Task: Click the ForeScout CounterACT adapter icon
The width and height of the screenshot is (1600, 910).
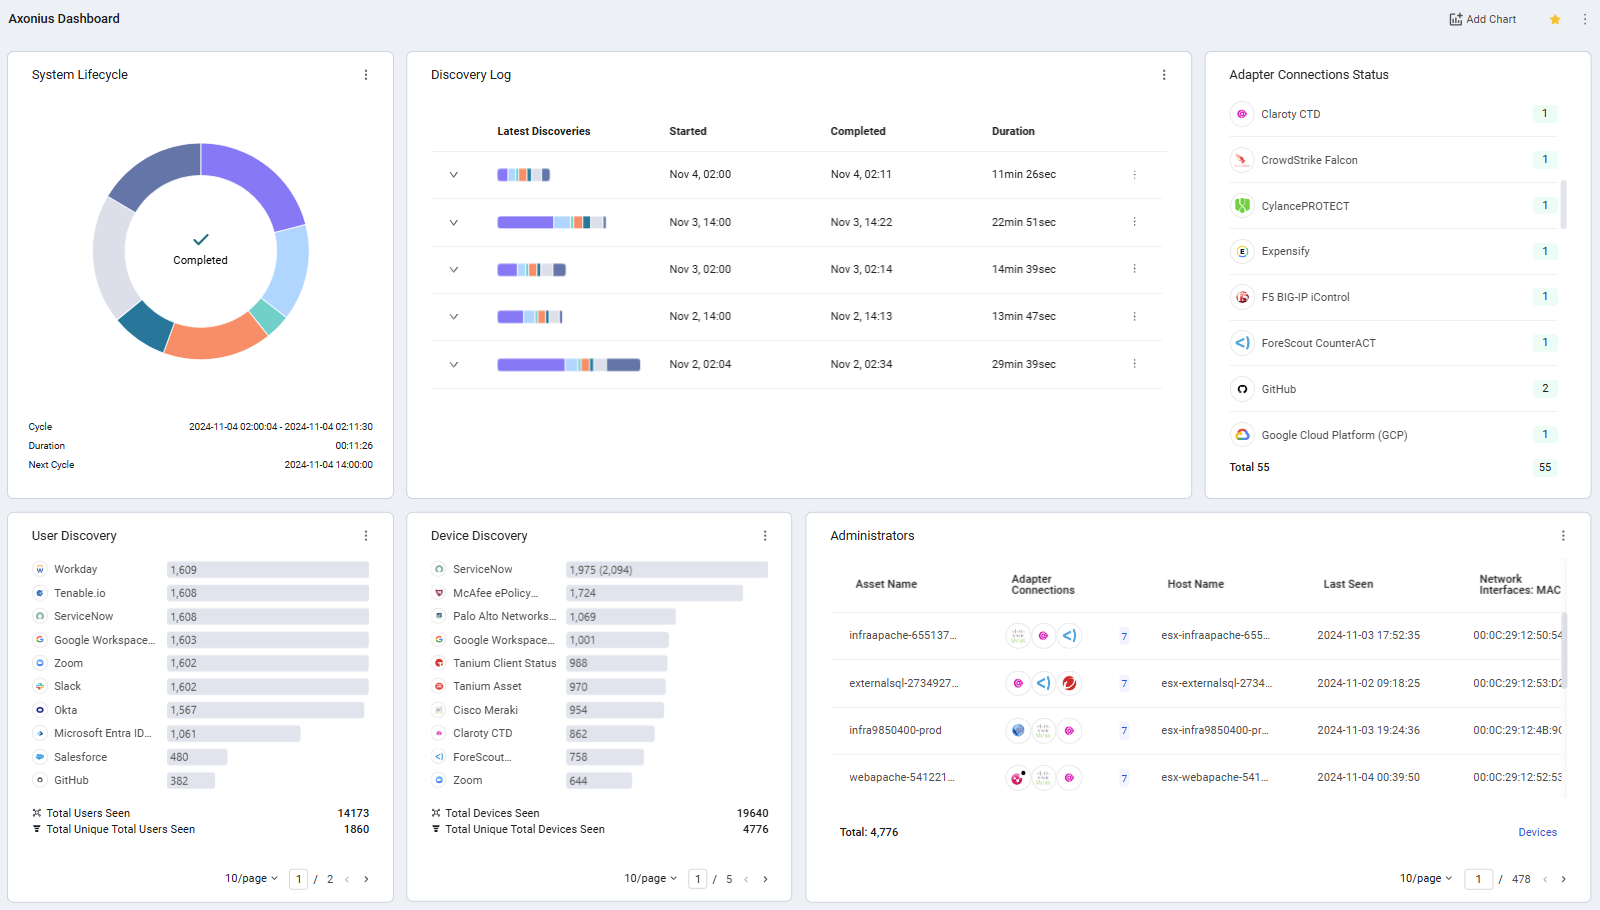Action: coord(1242,343)
